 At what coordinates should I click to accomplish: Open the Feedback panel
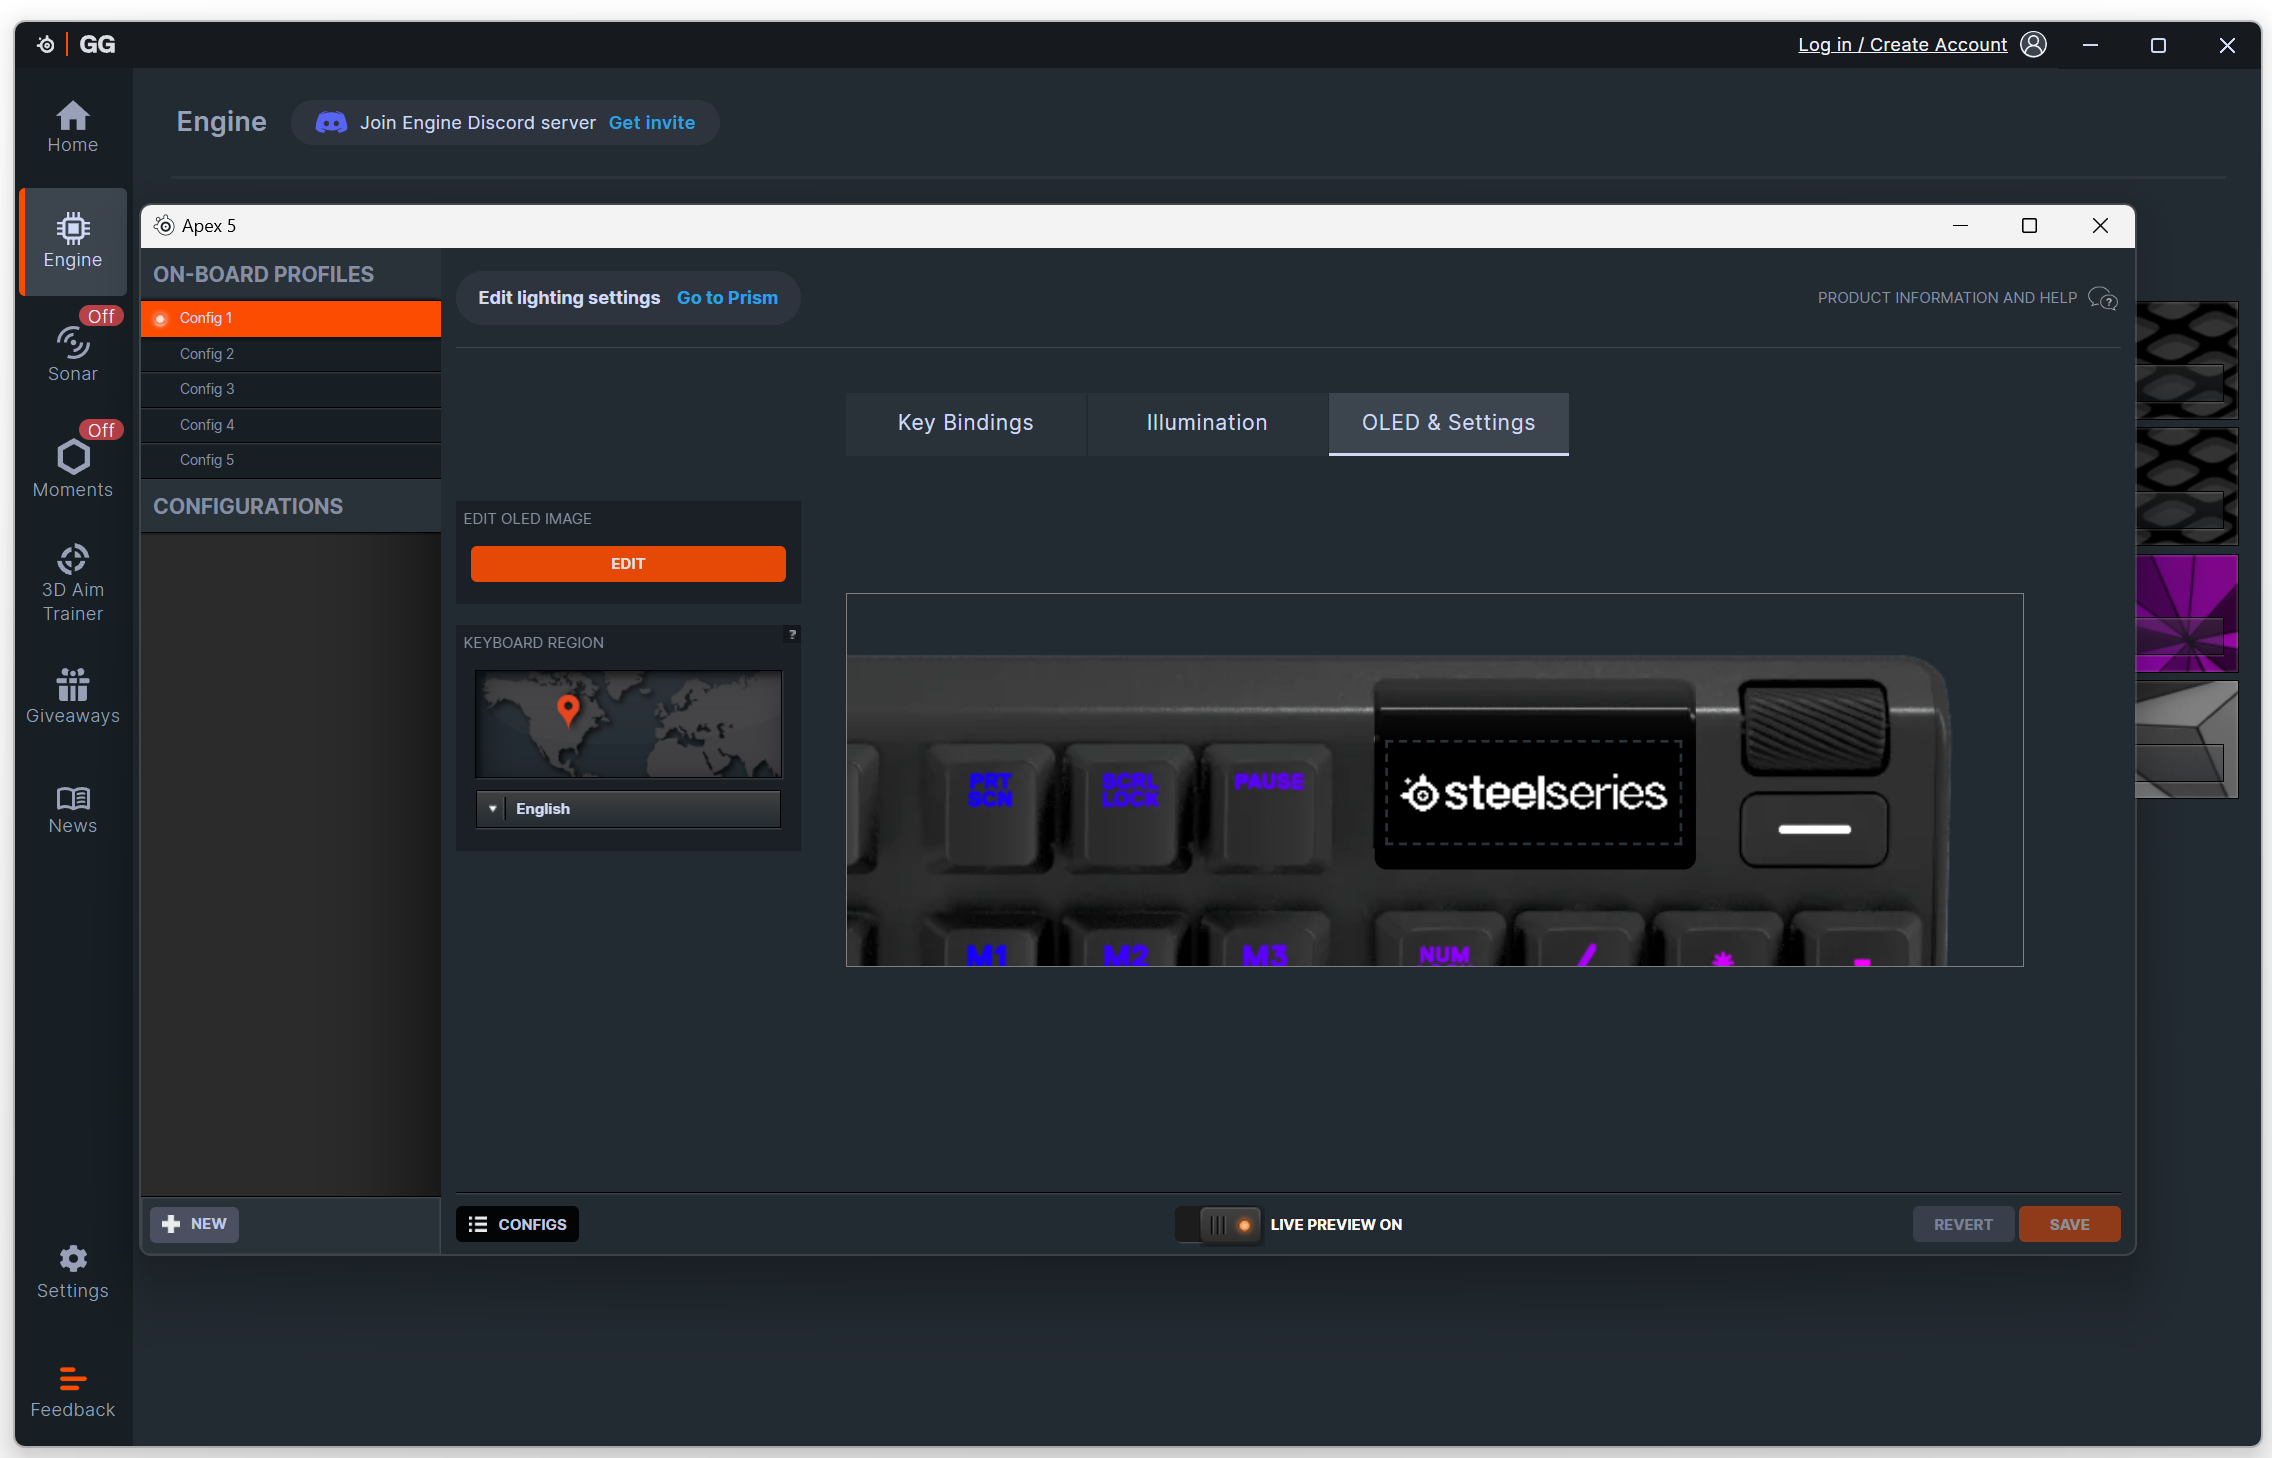click(x=72, y=1392)
